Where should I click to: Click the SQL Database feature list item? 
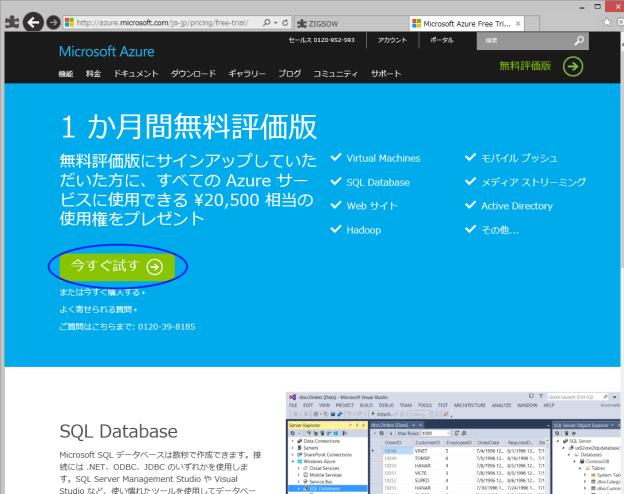coord(378,182)
